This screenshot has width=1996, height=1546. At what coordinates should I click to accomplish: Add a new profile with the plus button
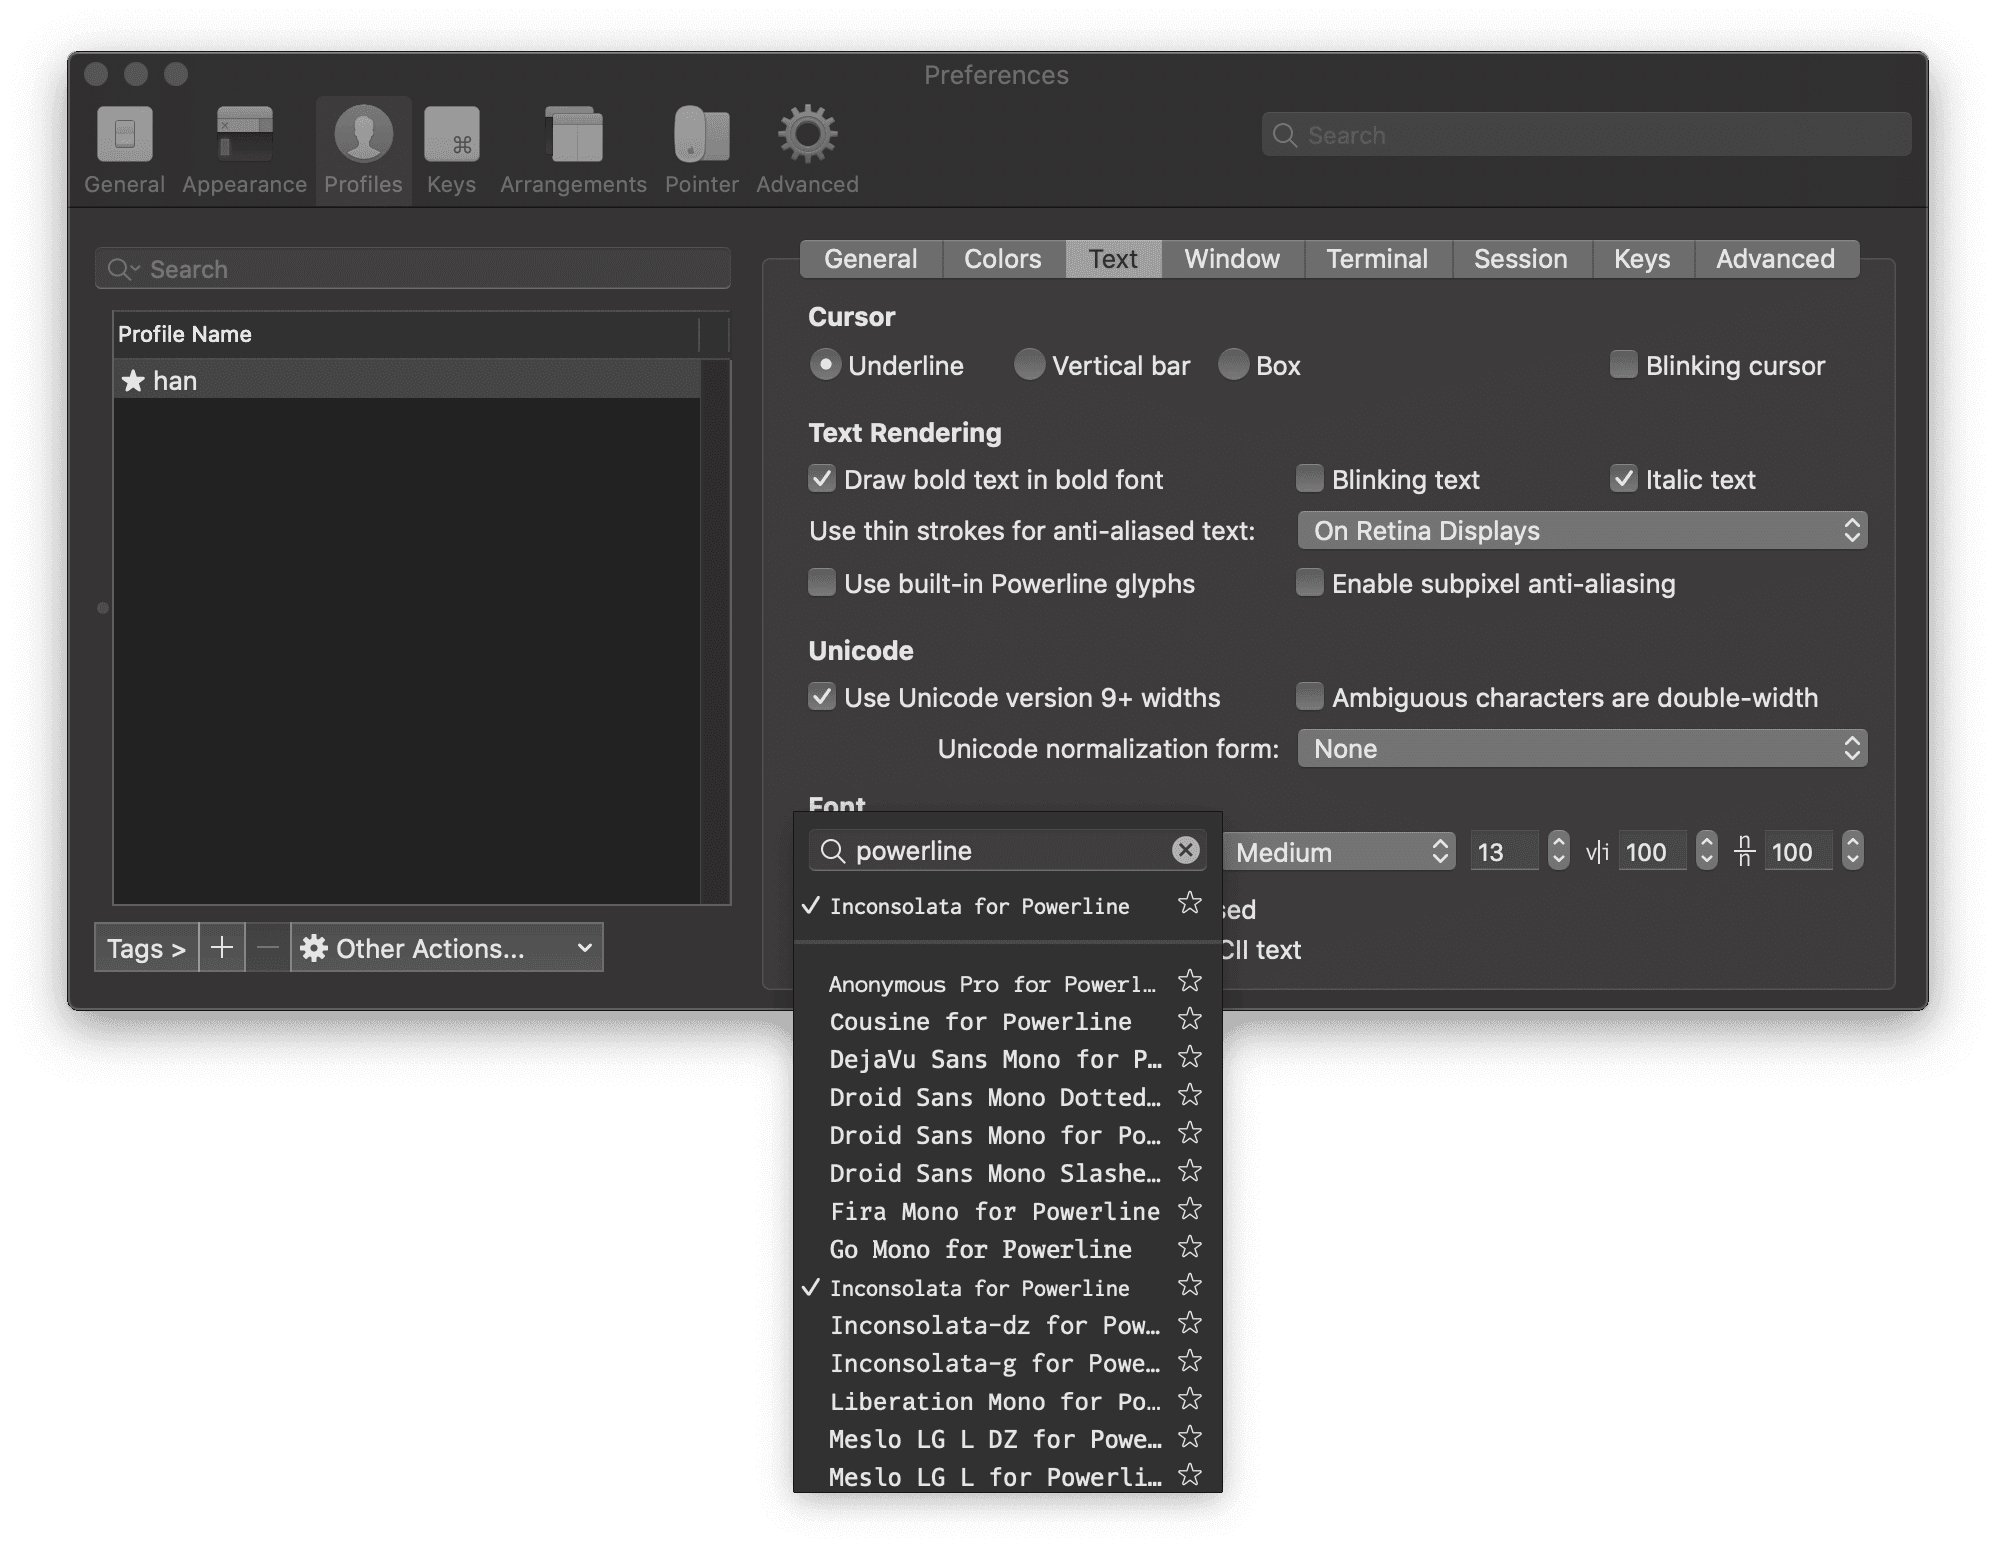222,947
